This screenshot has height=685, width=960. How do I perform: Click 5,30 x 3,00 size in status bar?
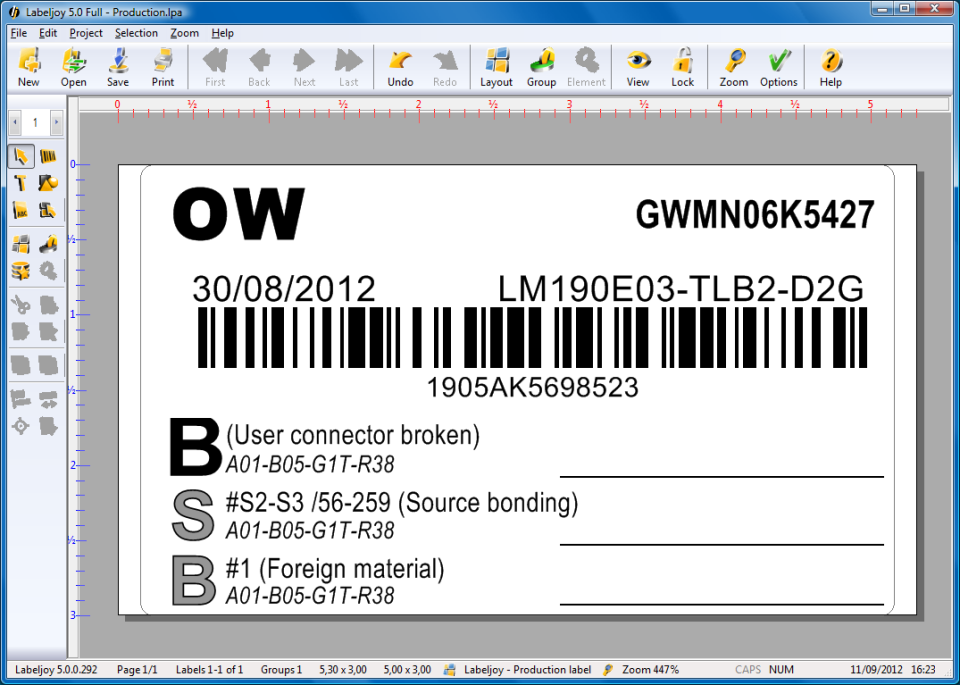(x=343, y=670)
